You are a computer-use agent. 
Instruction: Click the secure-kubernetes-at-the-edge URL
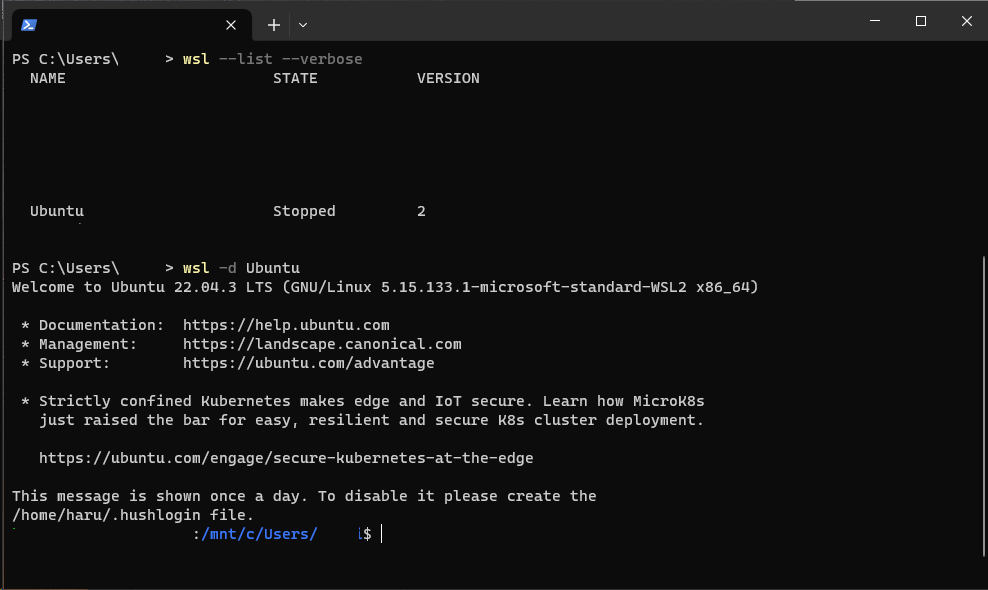pyautogui.click(x=286, y=458)
